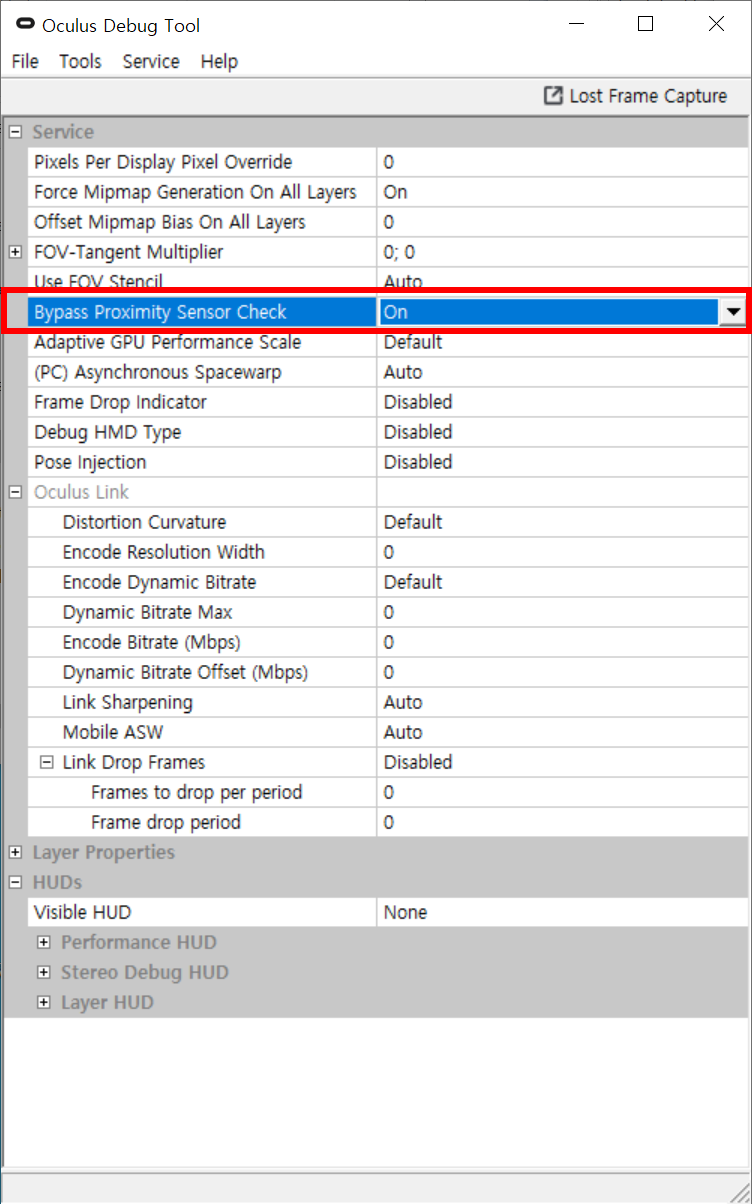Click the Frame Drop Indicator value Disabled
This screenshot has width=752, height=1204.
point(562,402)
